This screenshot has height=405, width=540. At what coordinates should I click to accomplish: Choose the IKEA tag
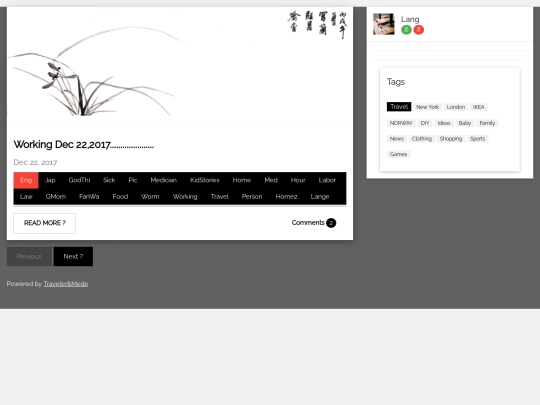[x=479, y=107]
